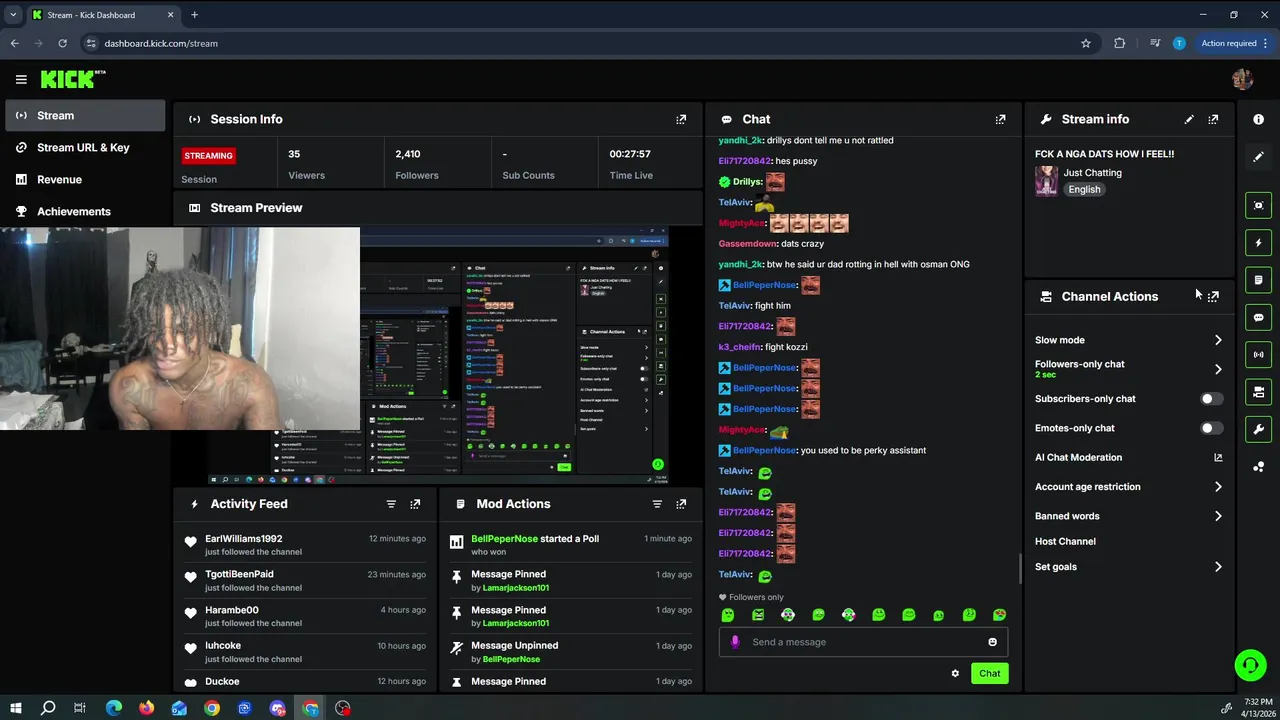Insert the first green Kick emote

click(x=728, y=615)
